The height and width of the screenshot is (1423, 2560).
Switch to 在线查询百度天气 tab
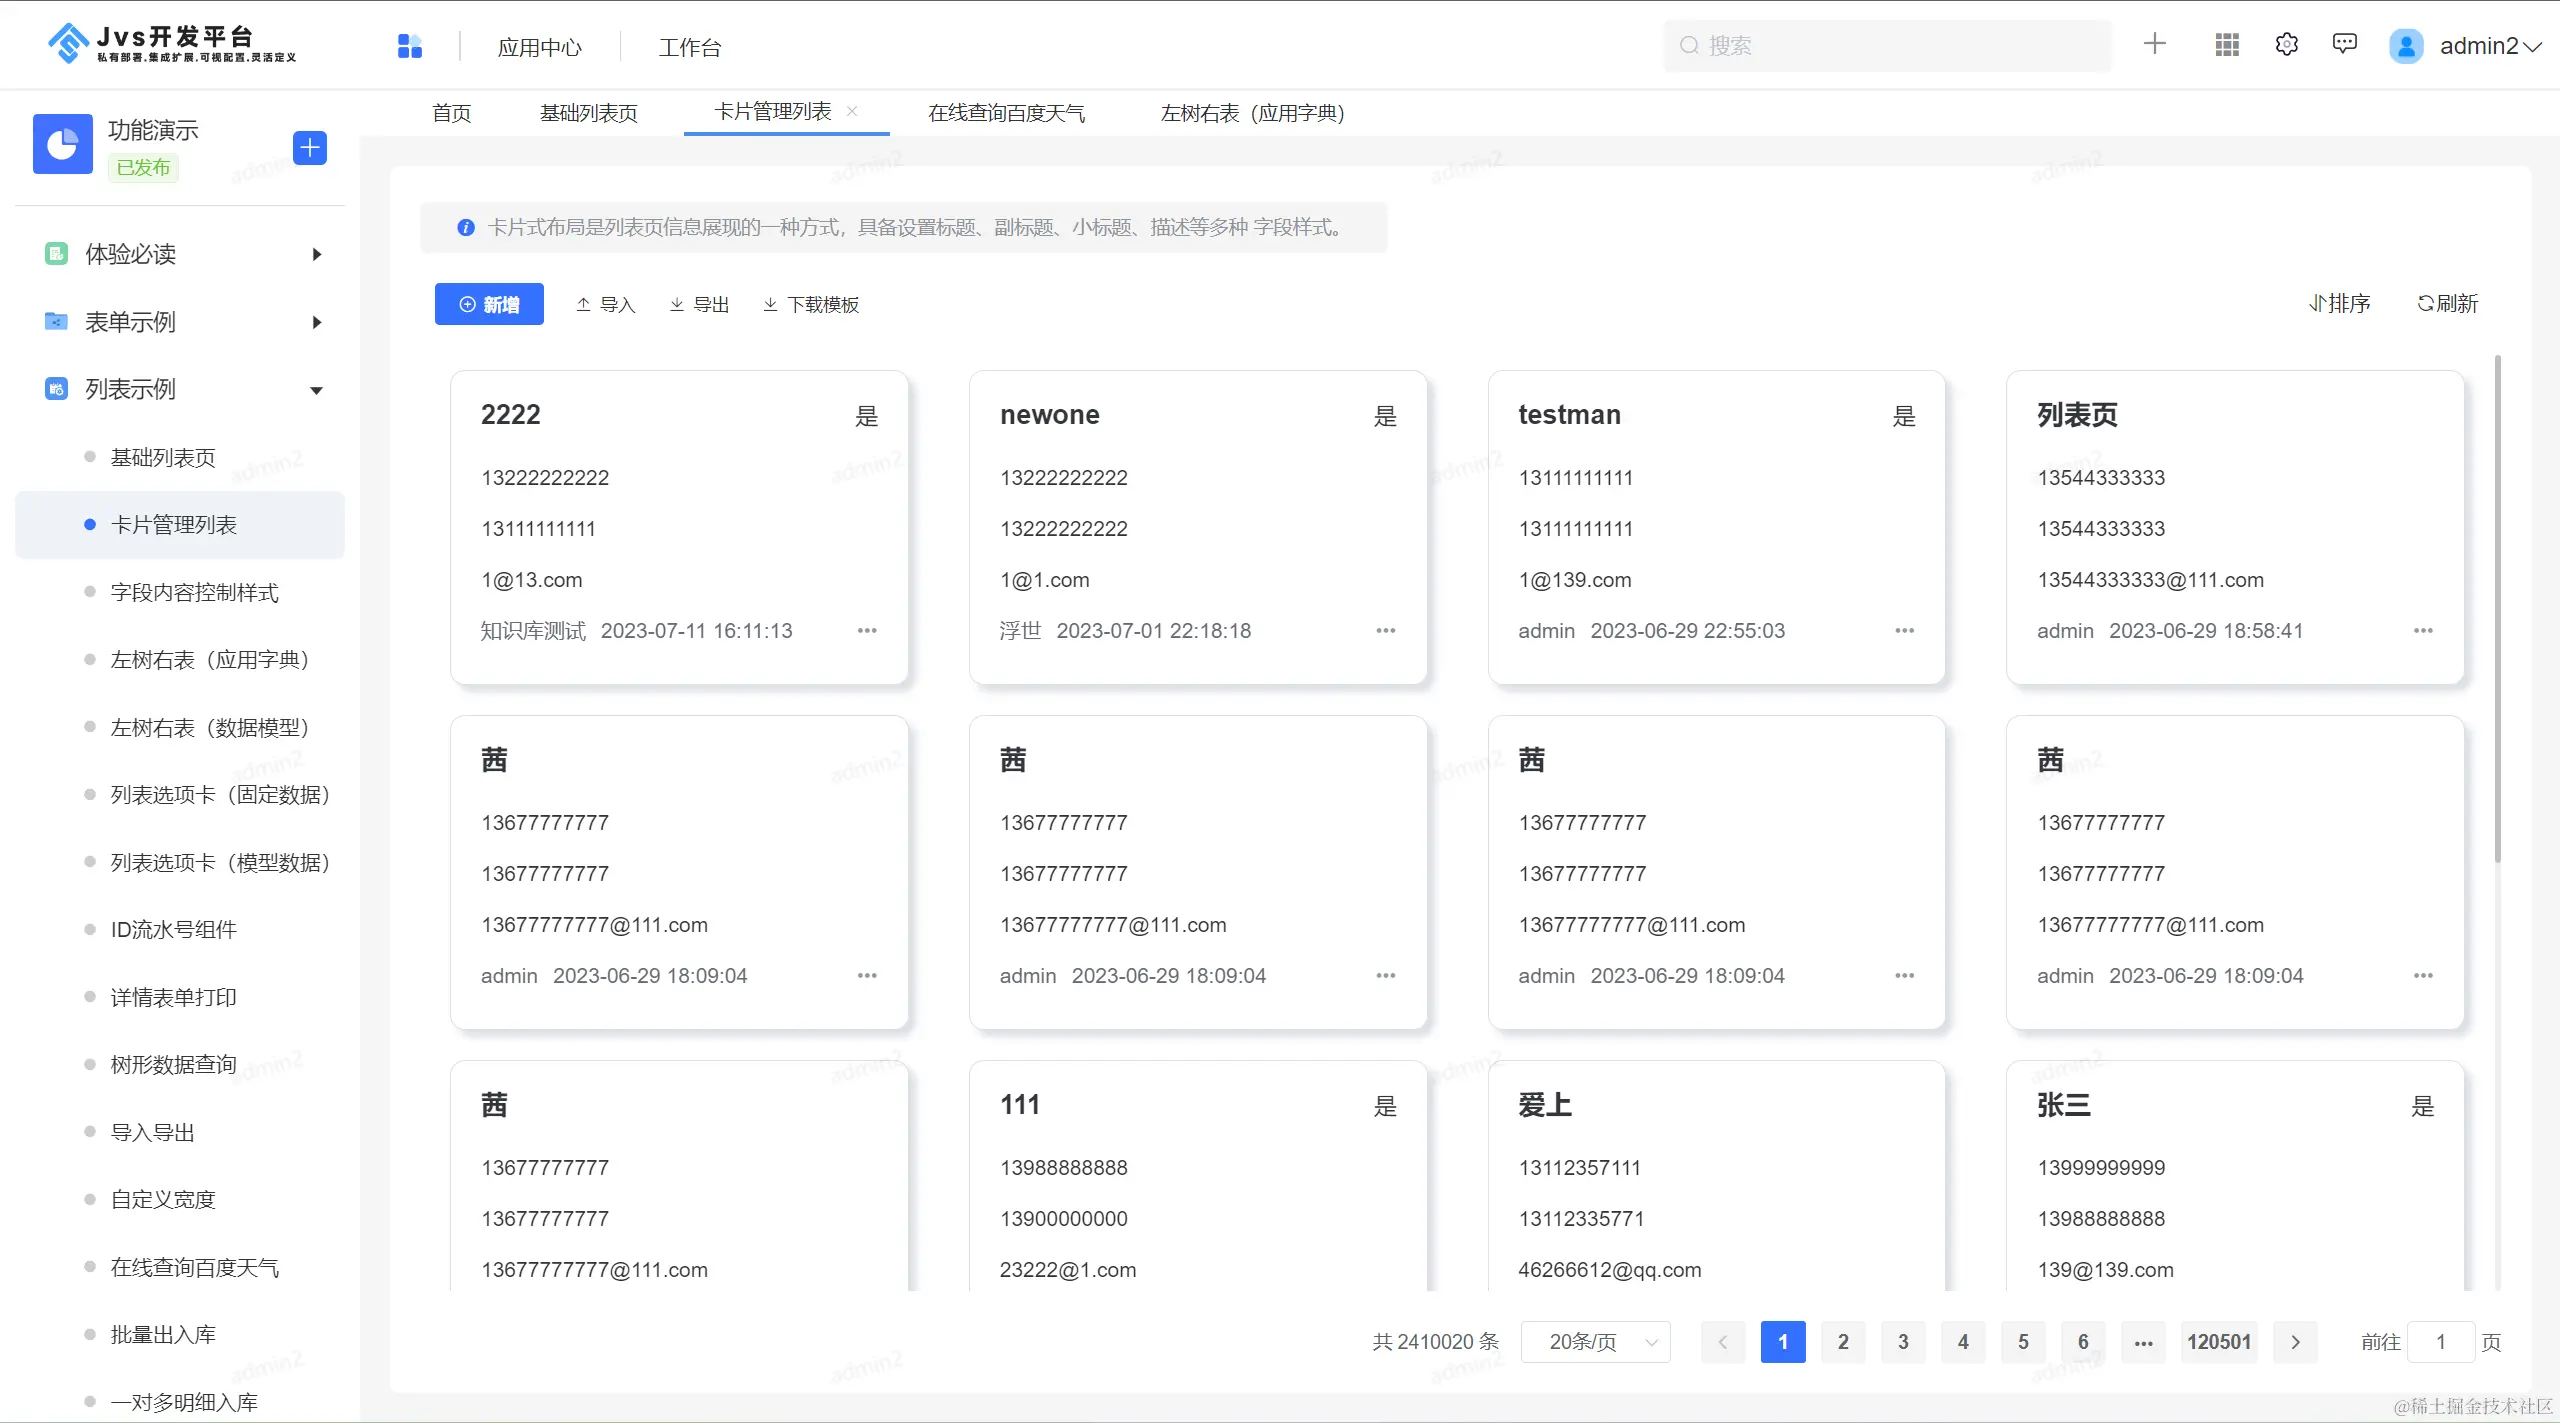click(x=1006, y=113)
